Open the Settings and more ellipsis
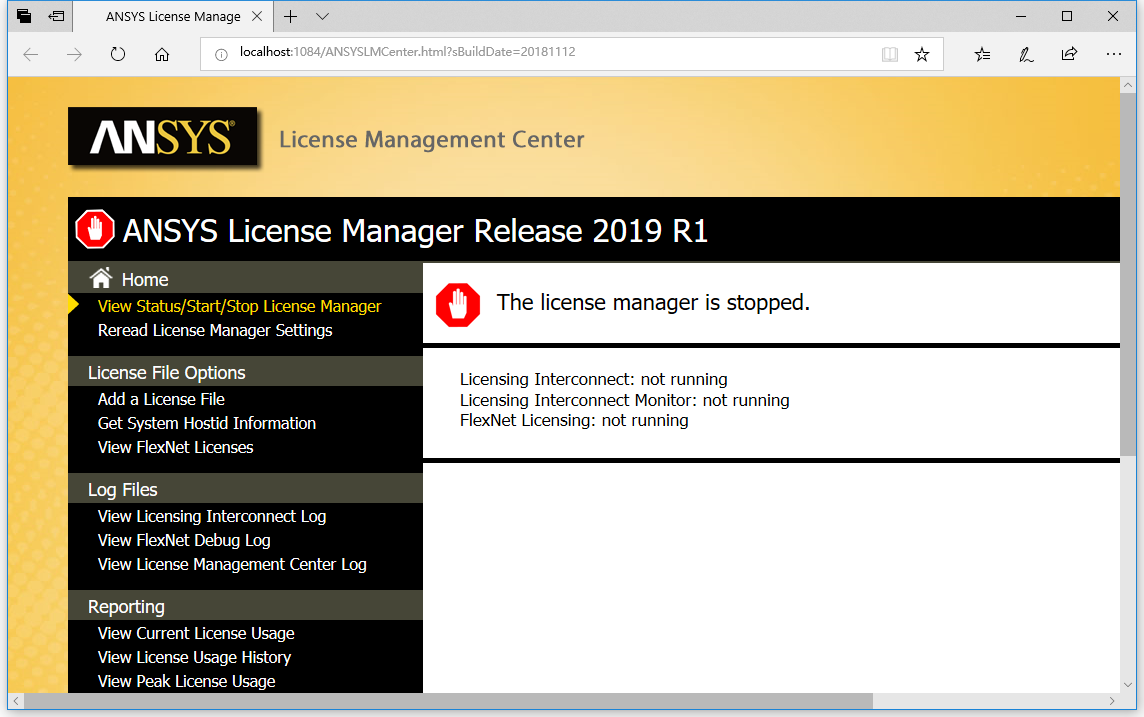This screenshot has height=717, width=1144. [x=1113, y=54]
